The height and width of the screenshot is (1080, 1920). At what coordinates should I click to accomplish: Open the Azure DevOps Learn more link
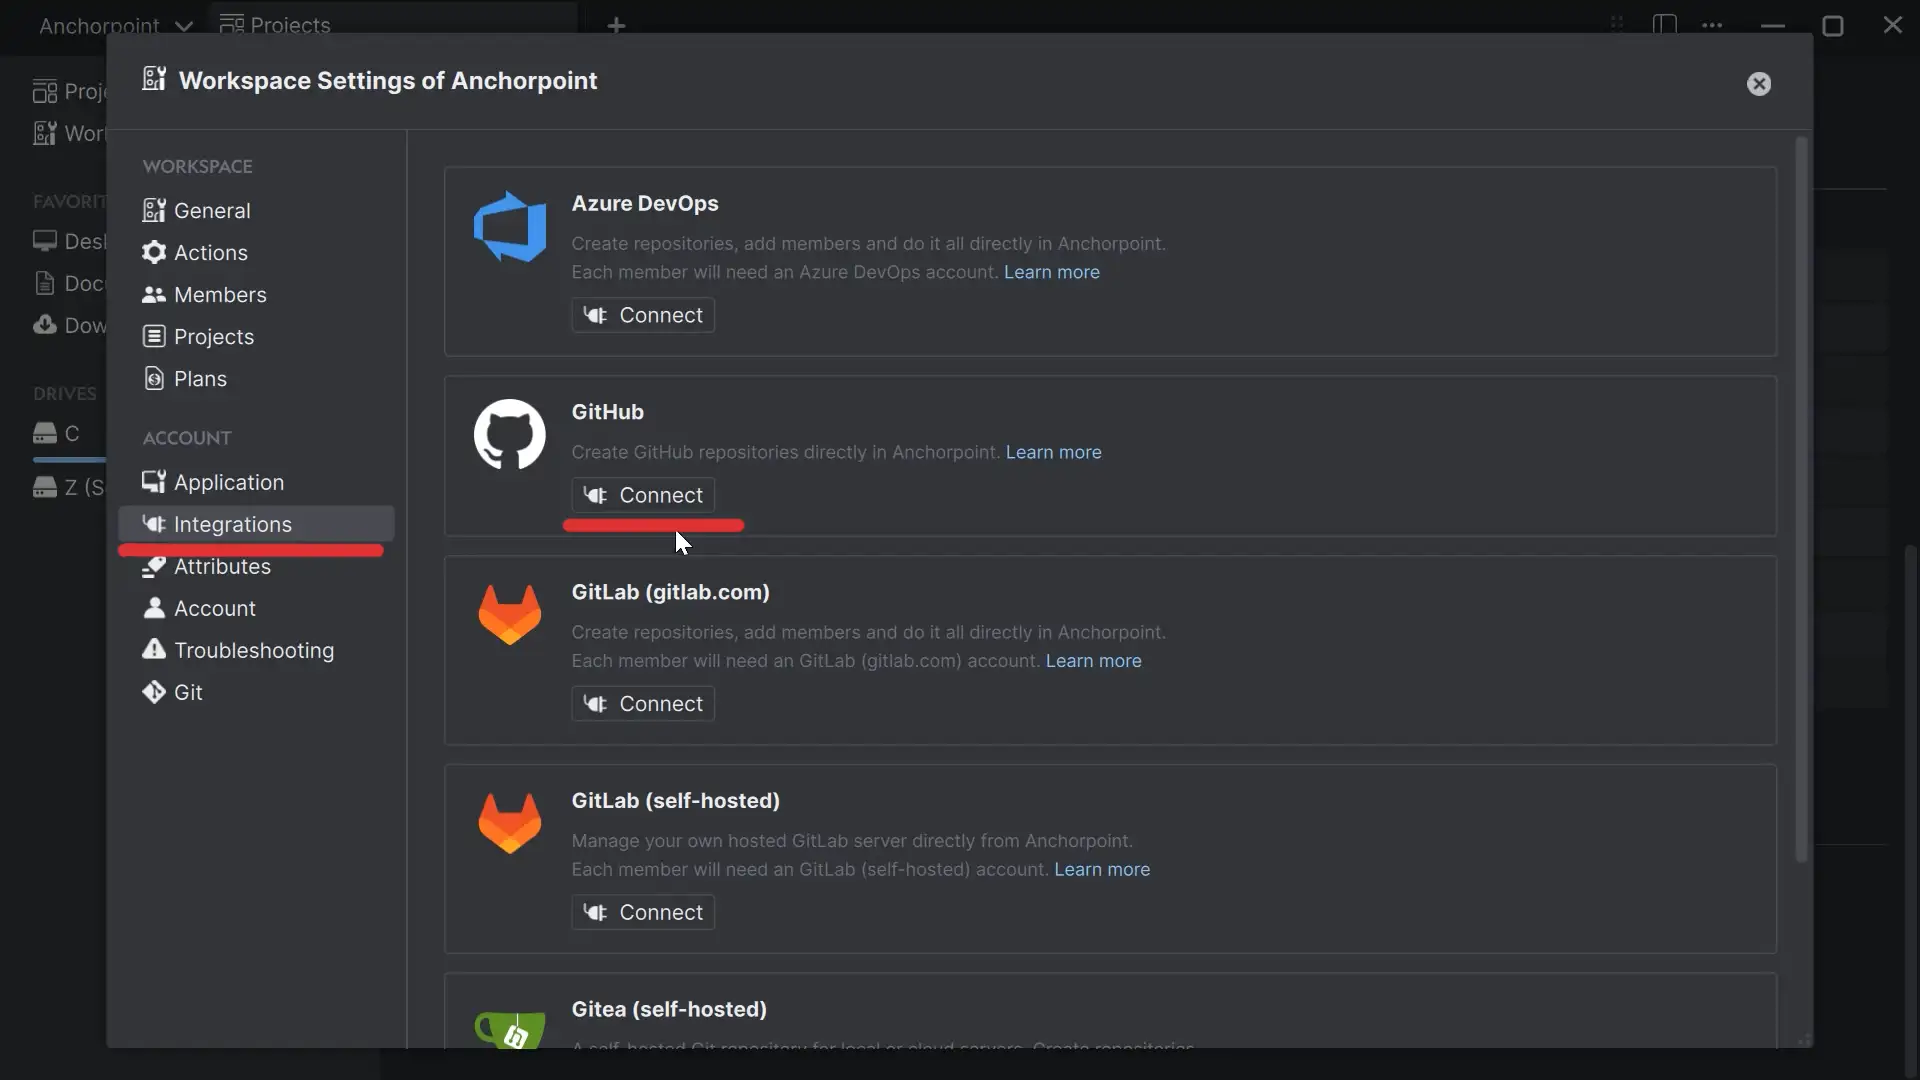click(1051, 272)
